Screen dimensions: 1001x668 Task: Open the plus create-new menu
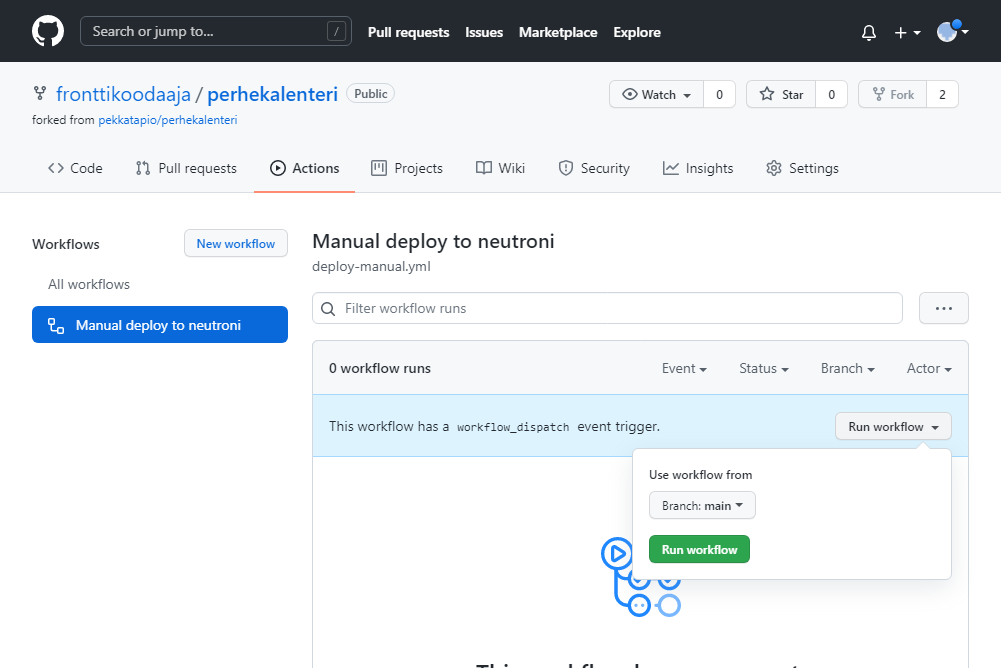(907, 33)
